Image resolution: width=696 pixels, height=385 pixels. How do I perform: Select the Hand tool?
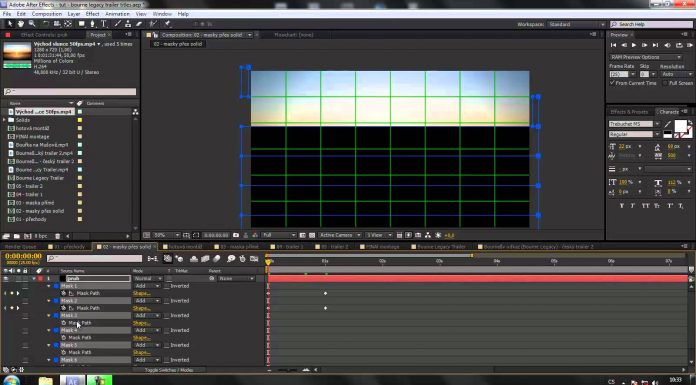pyautogui.click(x=20, y=24)
